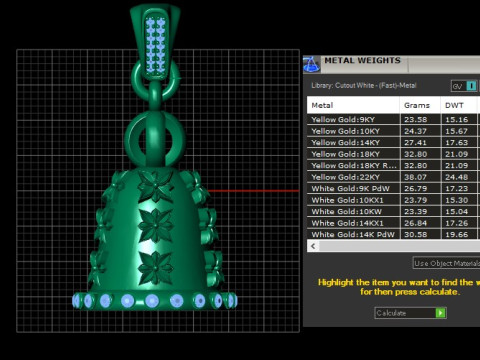This screenshot has width=480, height=360.
Task: Sort by the DWT column header
Action: pos(459,105)
